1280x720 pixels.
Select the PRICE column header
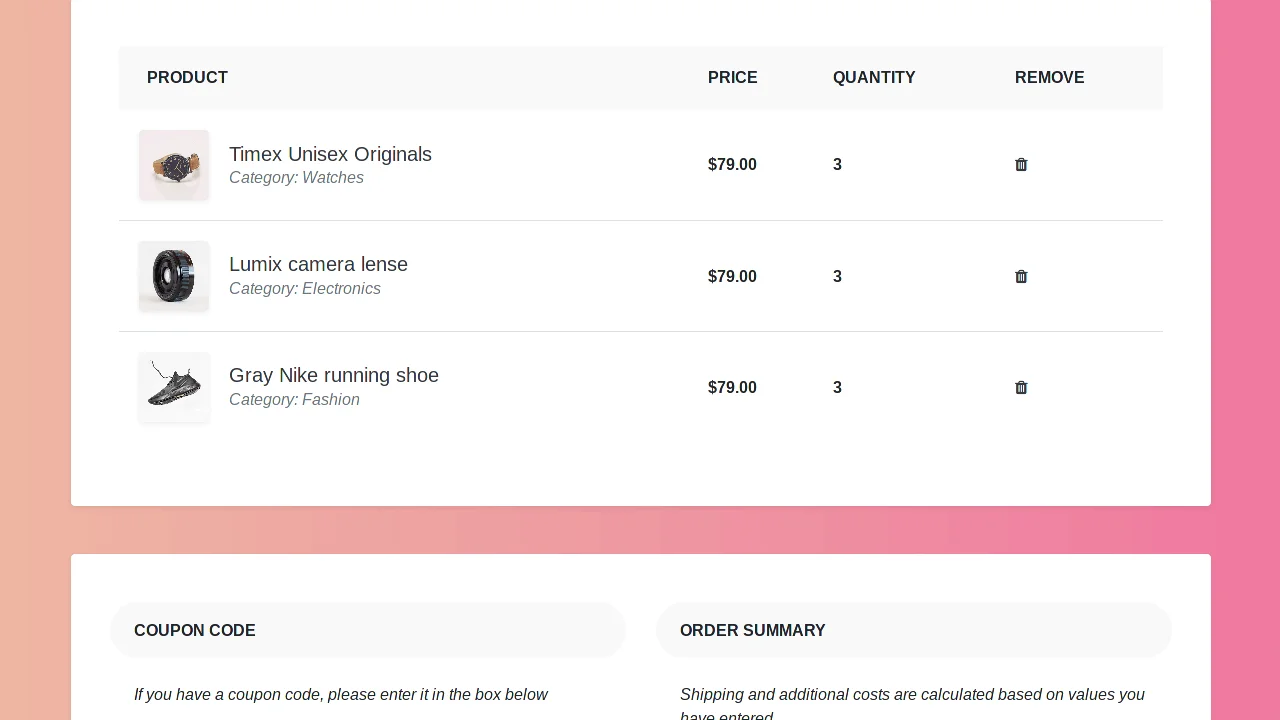click(x=733, y=77)
